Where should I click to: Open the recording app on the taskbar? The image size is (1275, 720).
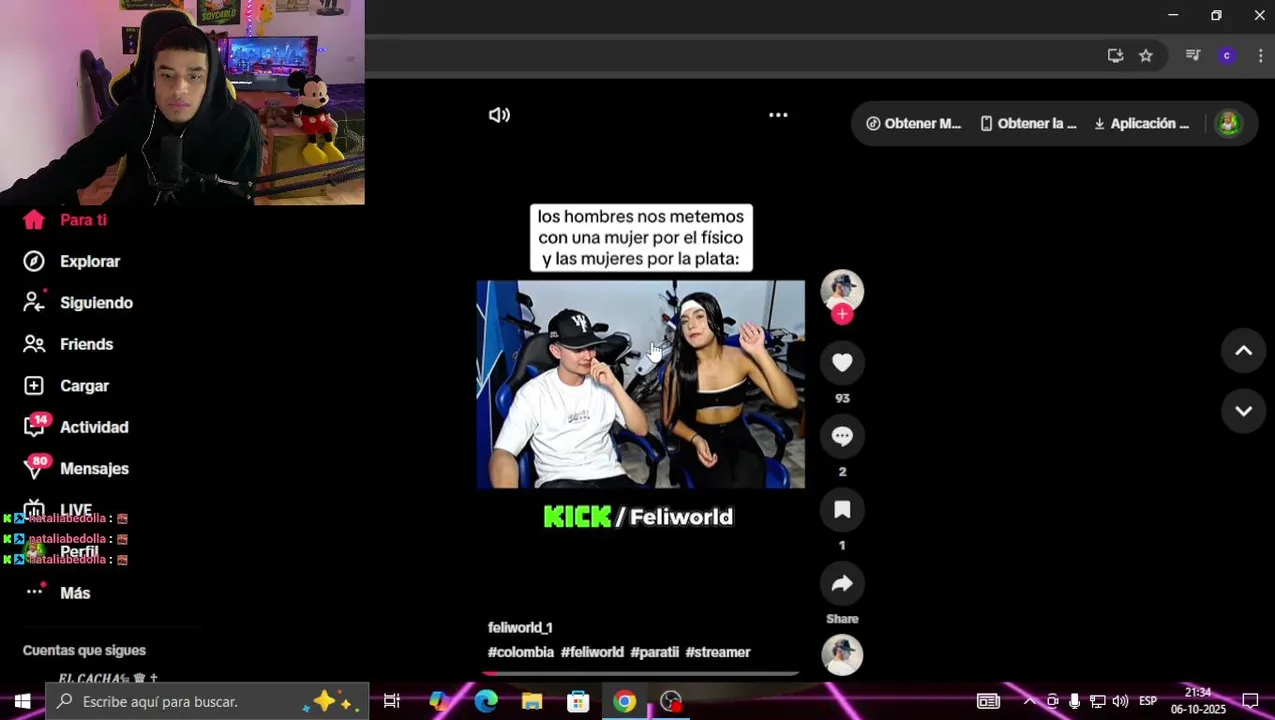671,701
